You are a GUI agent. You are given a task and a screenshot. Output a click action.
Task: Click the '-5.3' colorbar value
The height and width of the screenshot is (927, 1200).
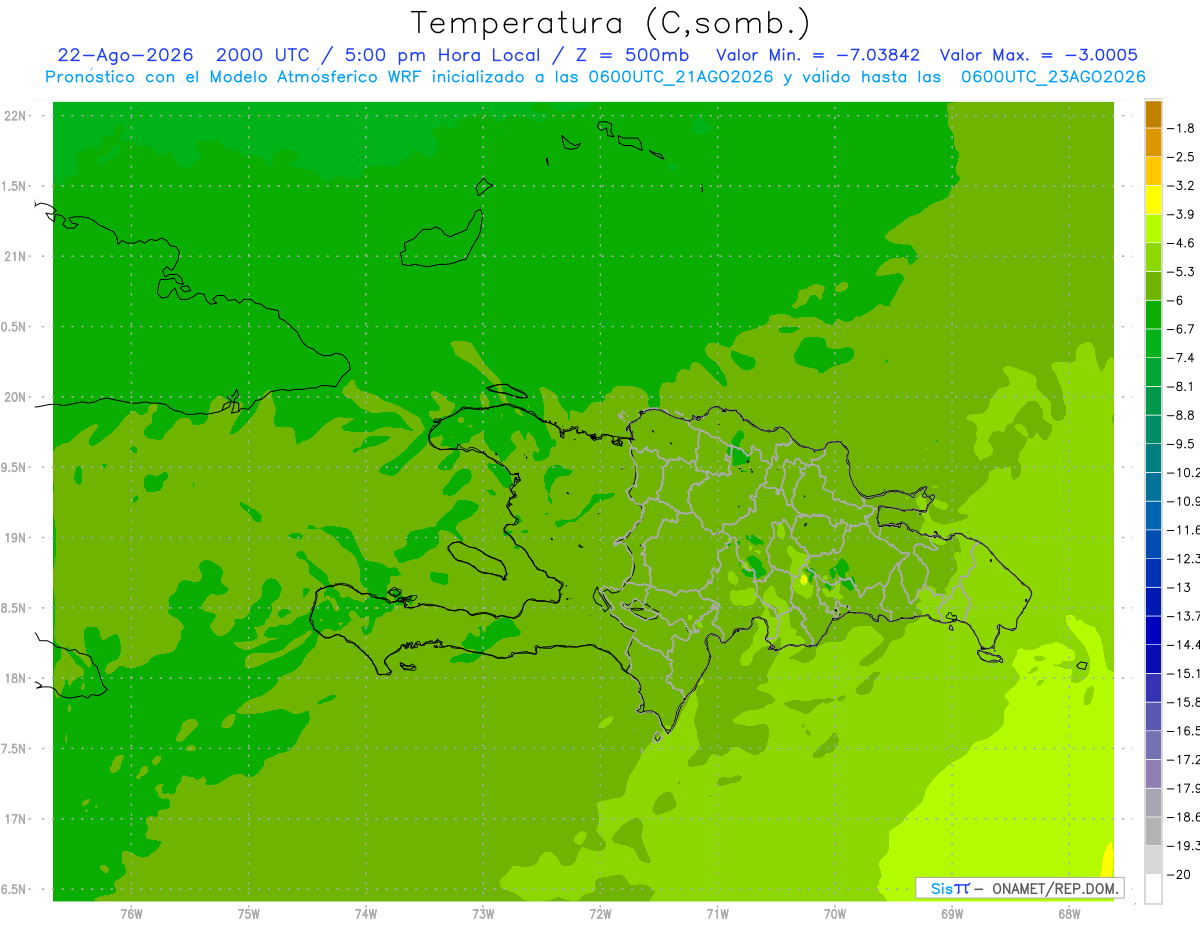[x=1180, y=271]
